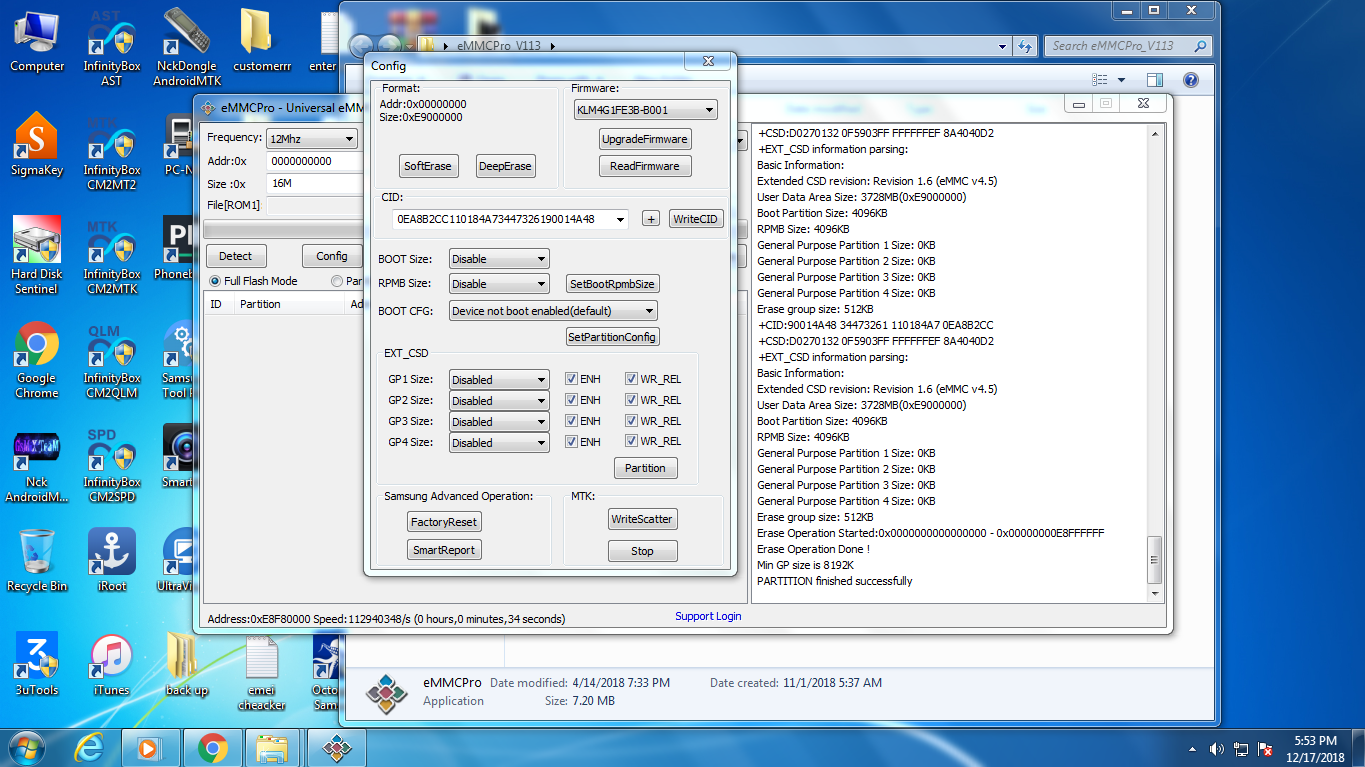Click the SmartReport button
The width and height of the screenshot is (1365, 767).
(x=444, y=550)
